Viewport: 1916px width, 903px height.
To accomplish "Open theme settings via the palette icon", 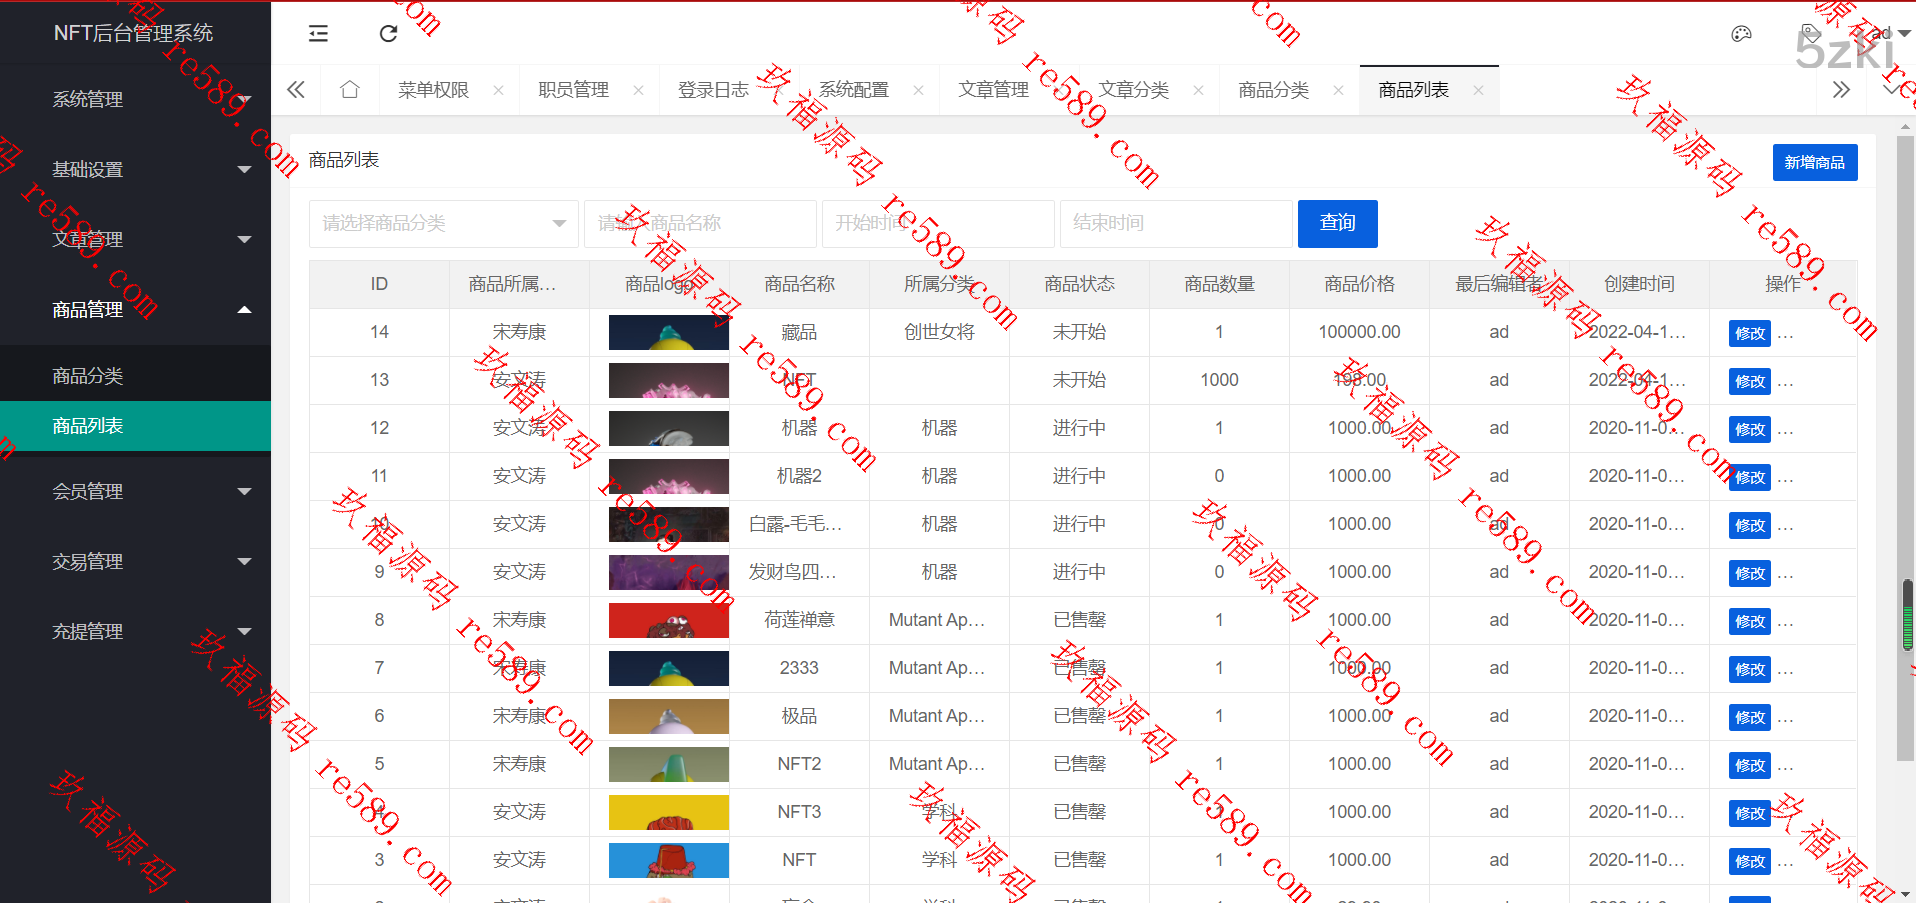I will [x=1741, y=33].
